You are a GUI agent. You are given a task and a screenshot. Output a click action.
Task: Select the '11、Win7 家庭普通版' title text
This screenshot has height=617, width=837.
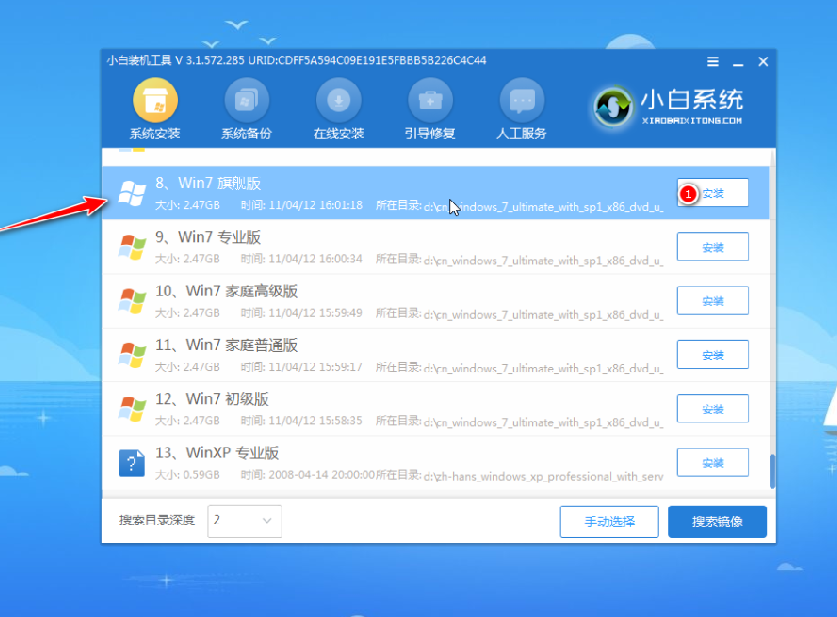pos(227,345)
